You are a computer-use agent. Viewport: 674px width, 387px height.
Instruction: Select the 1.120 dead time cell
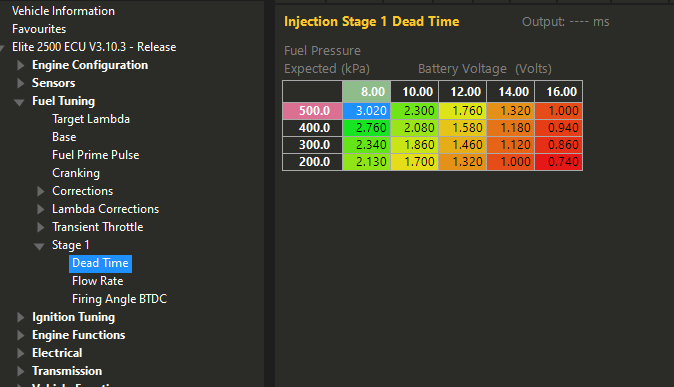click(x=511, y=145)
